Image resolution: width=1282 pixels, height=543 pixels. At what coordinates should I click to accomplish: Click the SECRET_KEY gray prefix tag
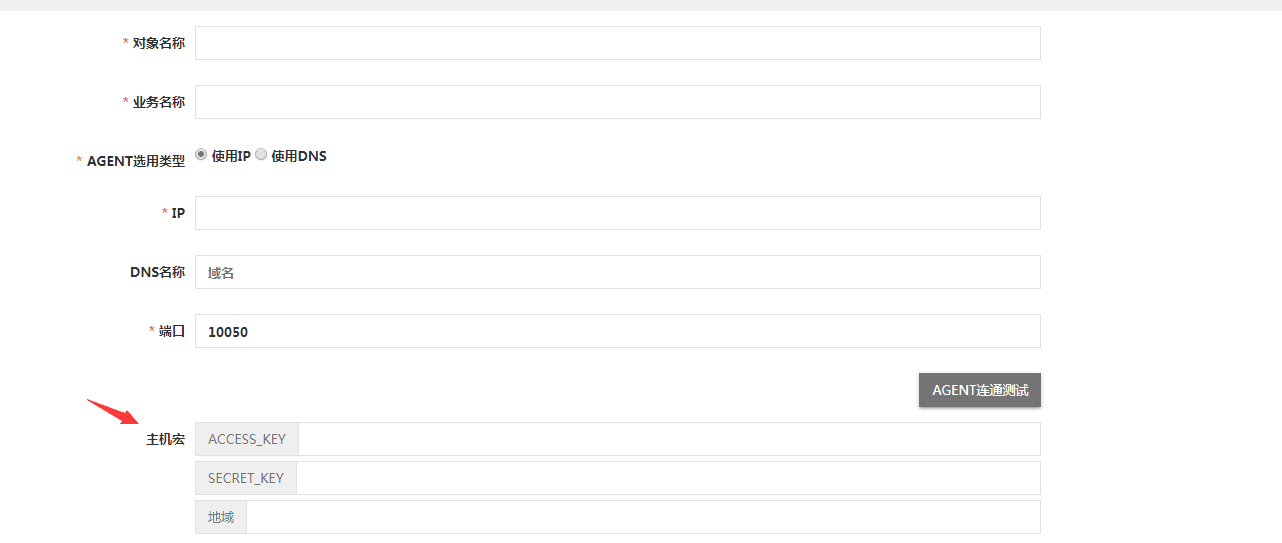point(246,478)
